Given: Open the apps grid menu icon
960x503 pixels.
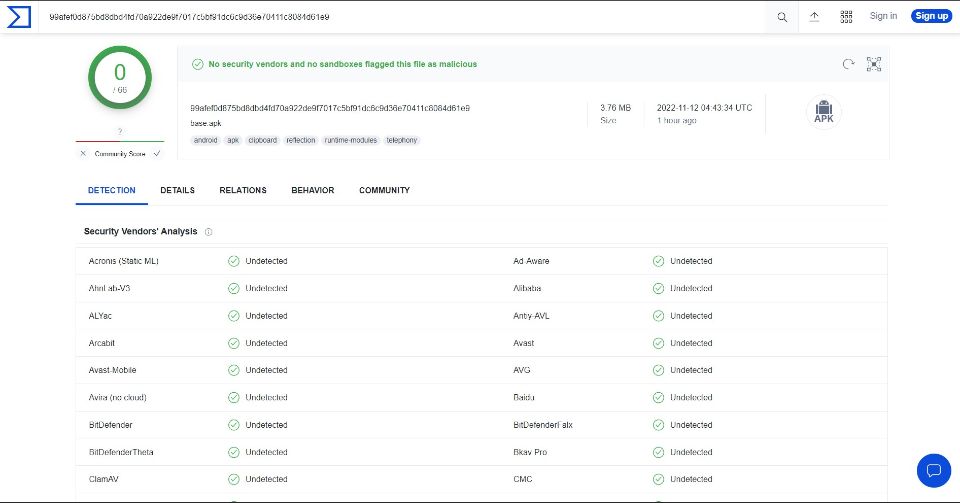Looking at the screenshot, I should [846, 17].
